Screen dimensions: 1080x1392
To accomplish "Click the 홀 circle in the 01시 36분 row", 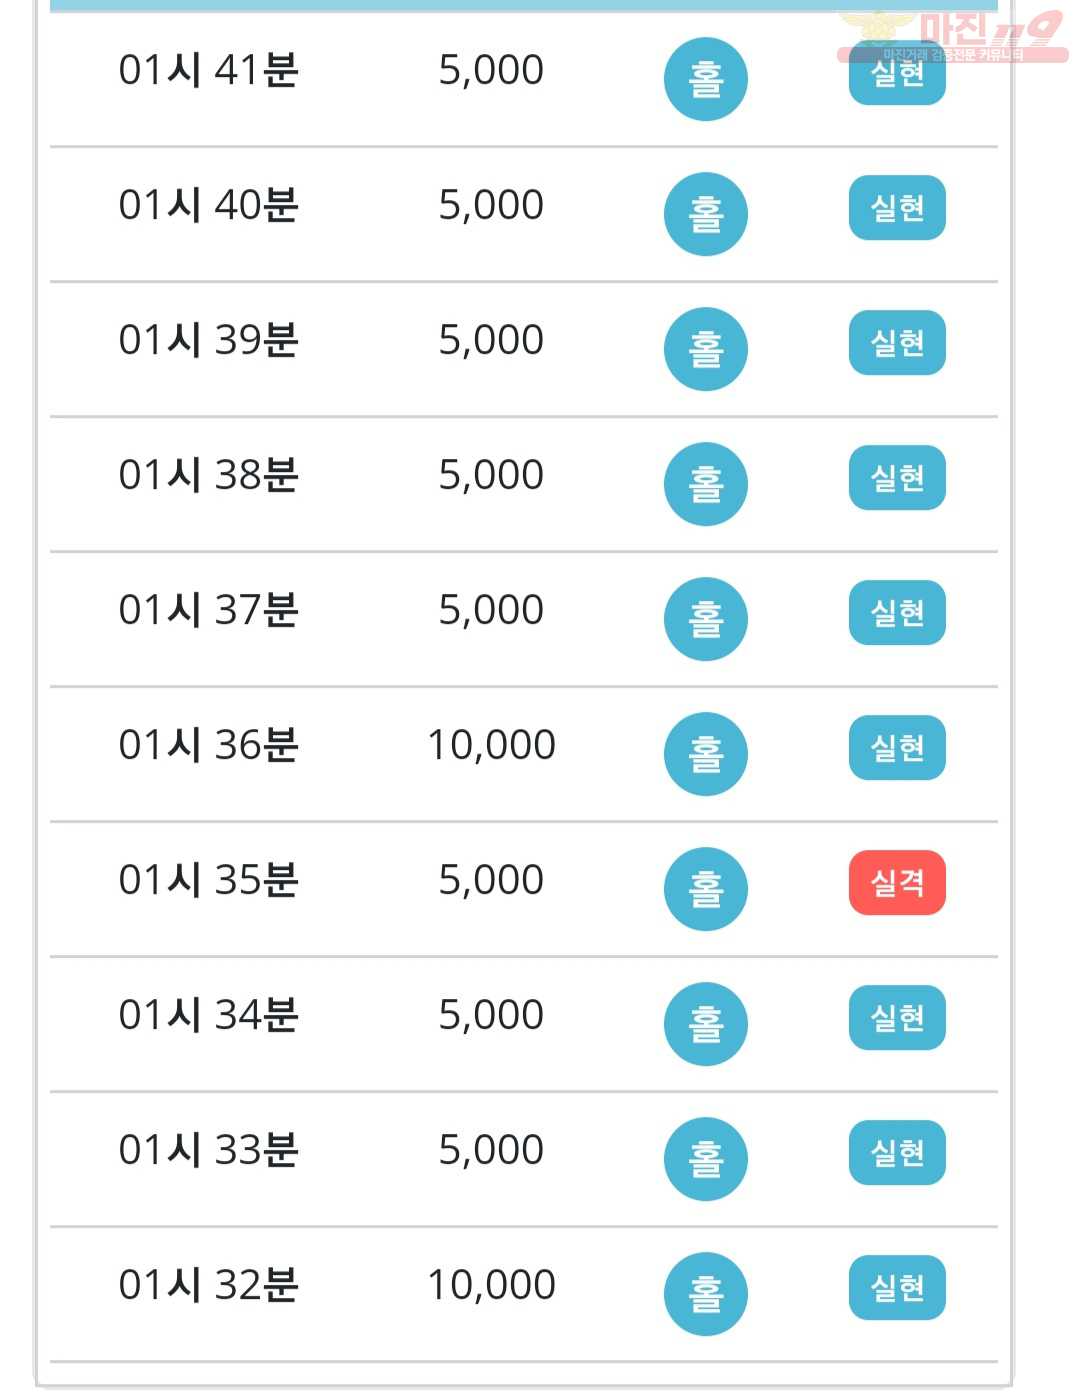I will [x=706, y=754].
